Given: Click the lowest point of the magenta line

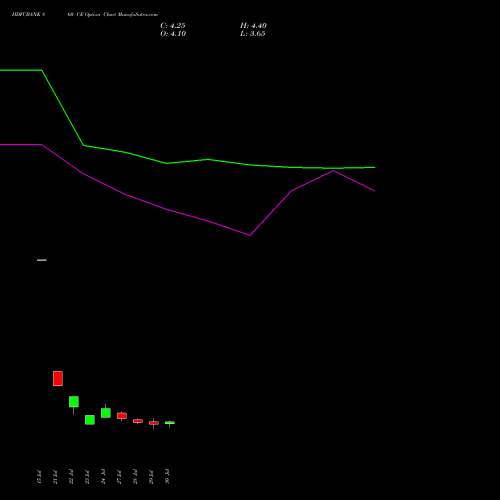Looking at the screenshot, I should pyautogui.click(x=250, y=235).
